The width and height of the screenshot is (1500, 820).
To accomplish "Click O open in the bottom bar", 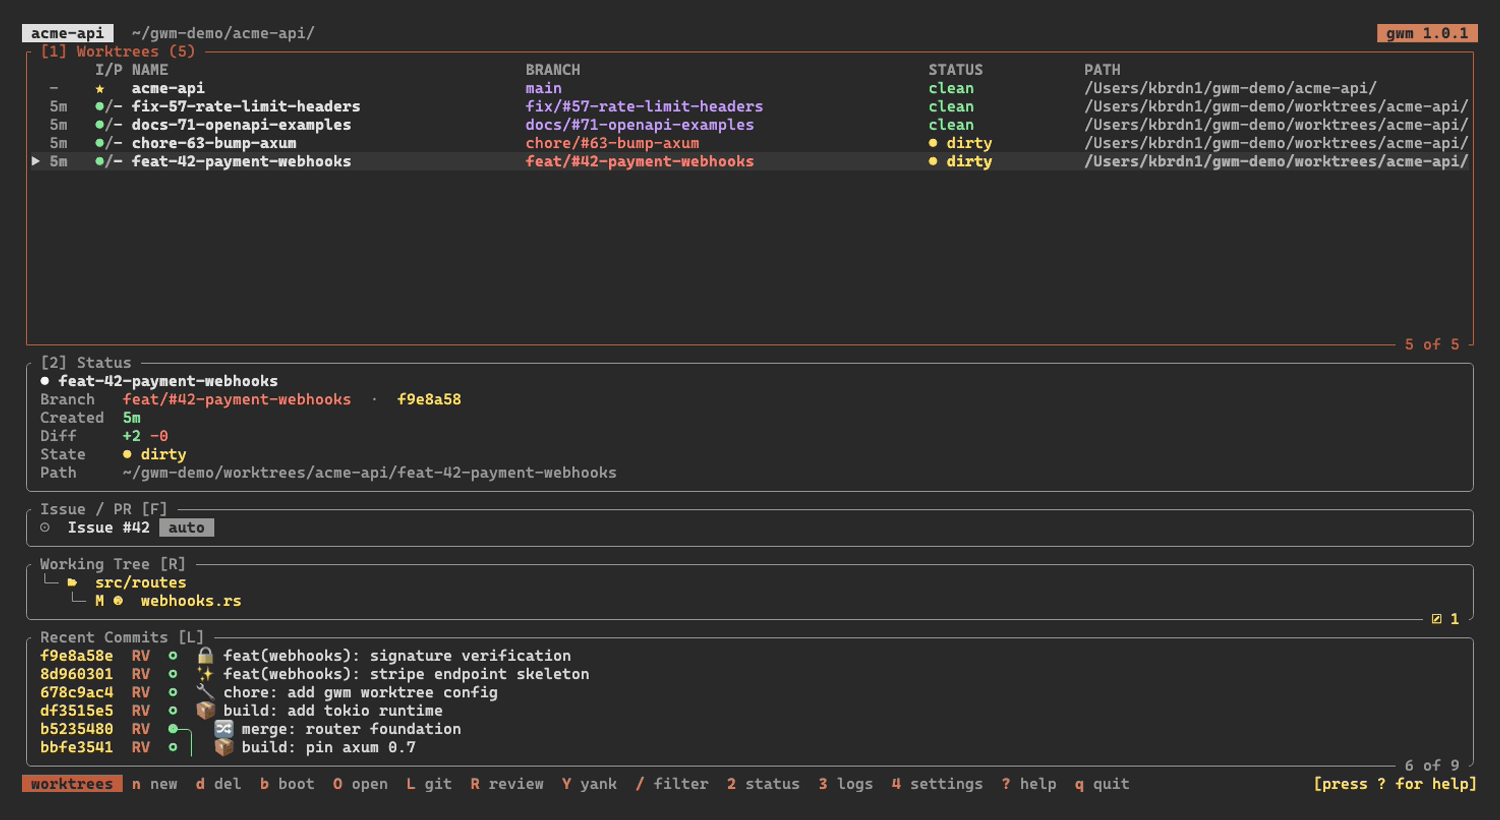I will point(360,784).
